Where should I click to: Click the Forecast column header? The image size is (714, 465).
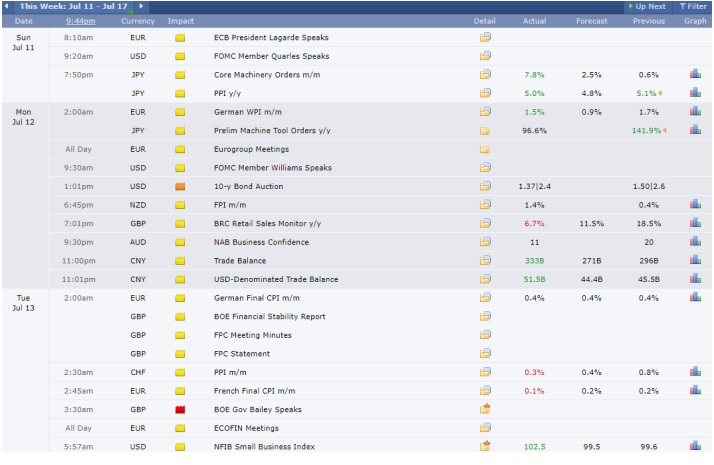pos(592,21)
